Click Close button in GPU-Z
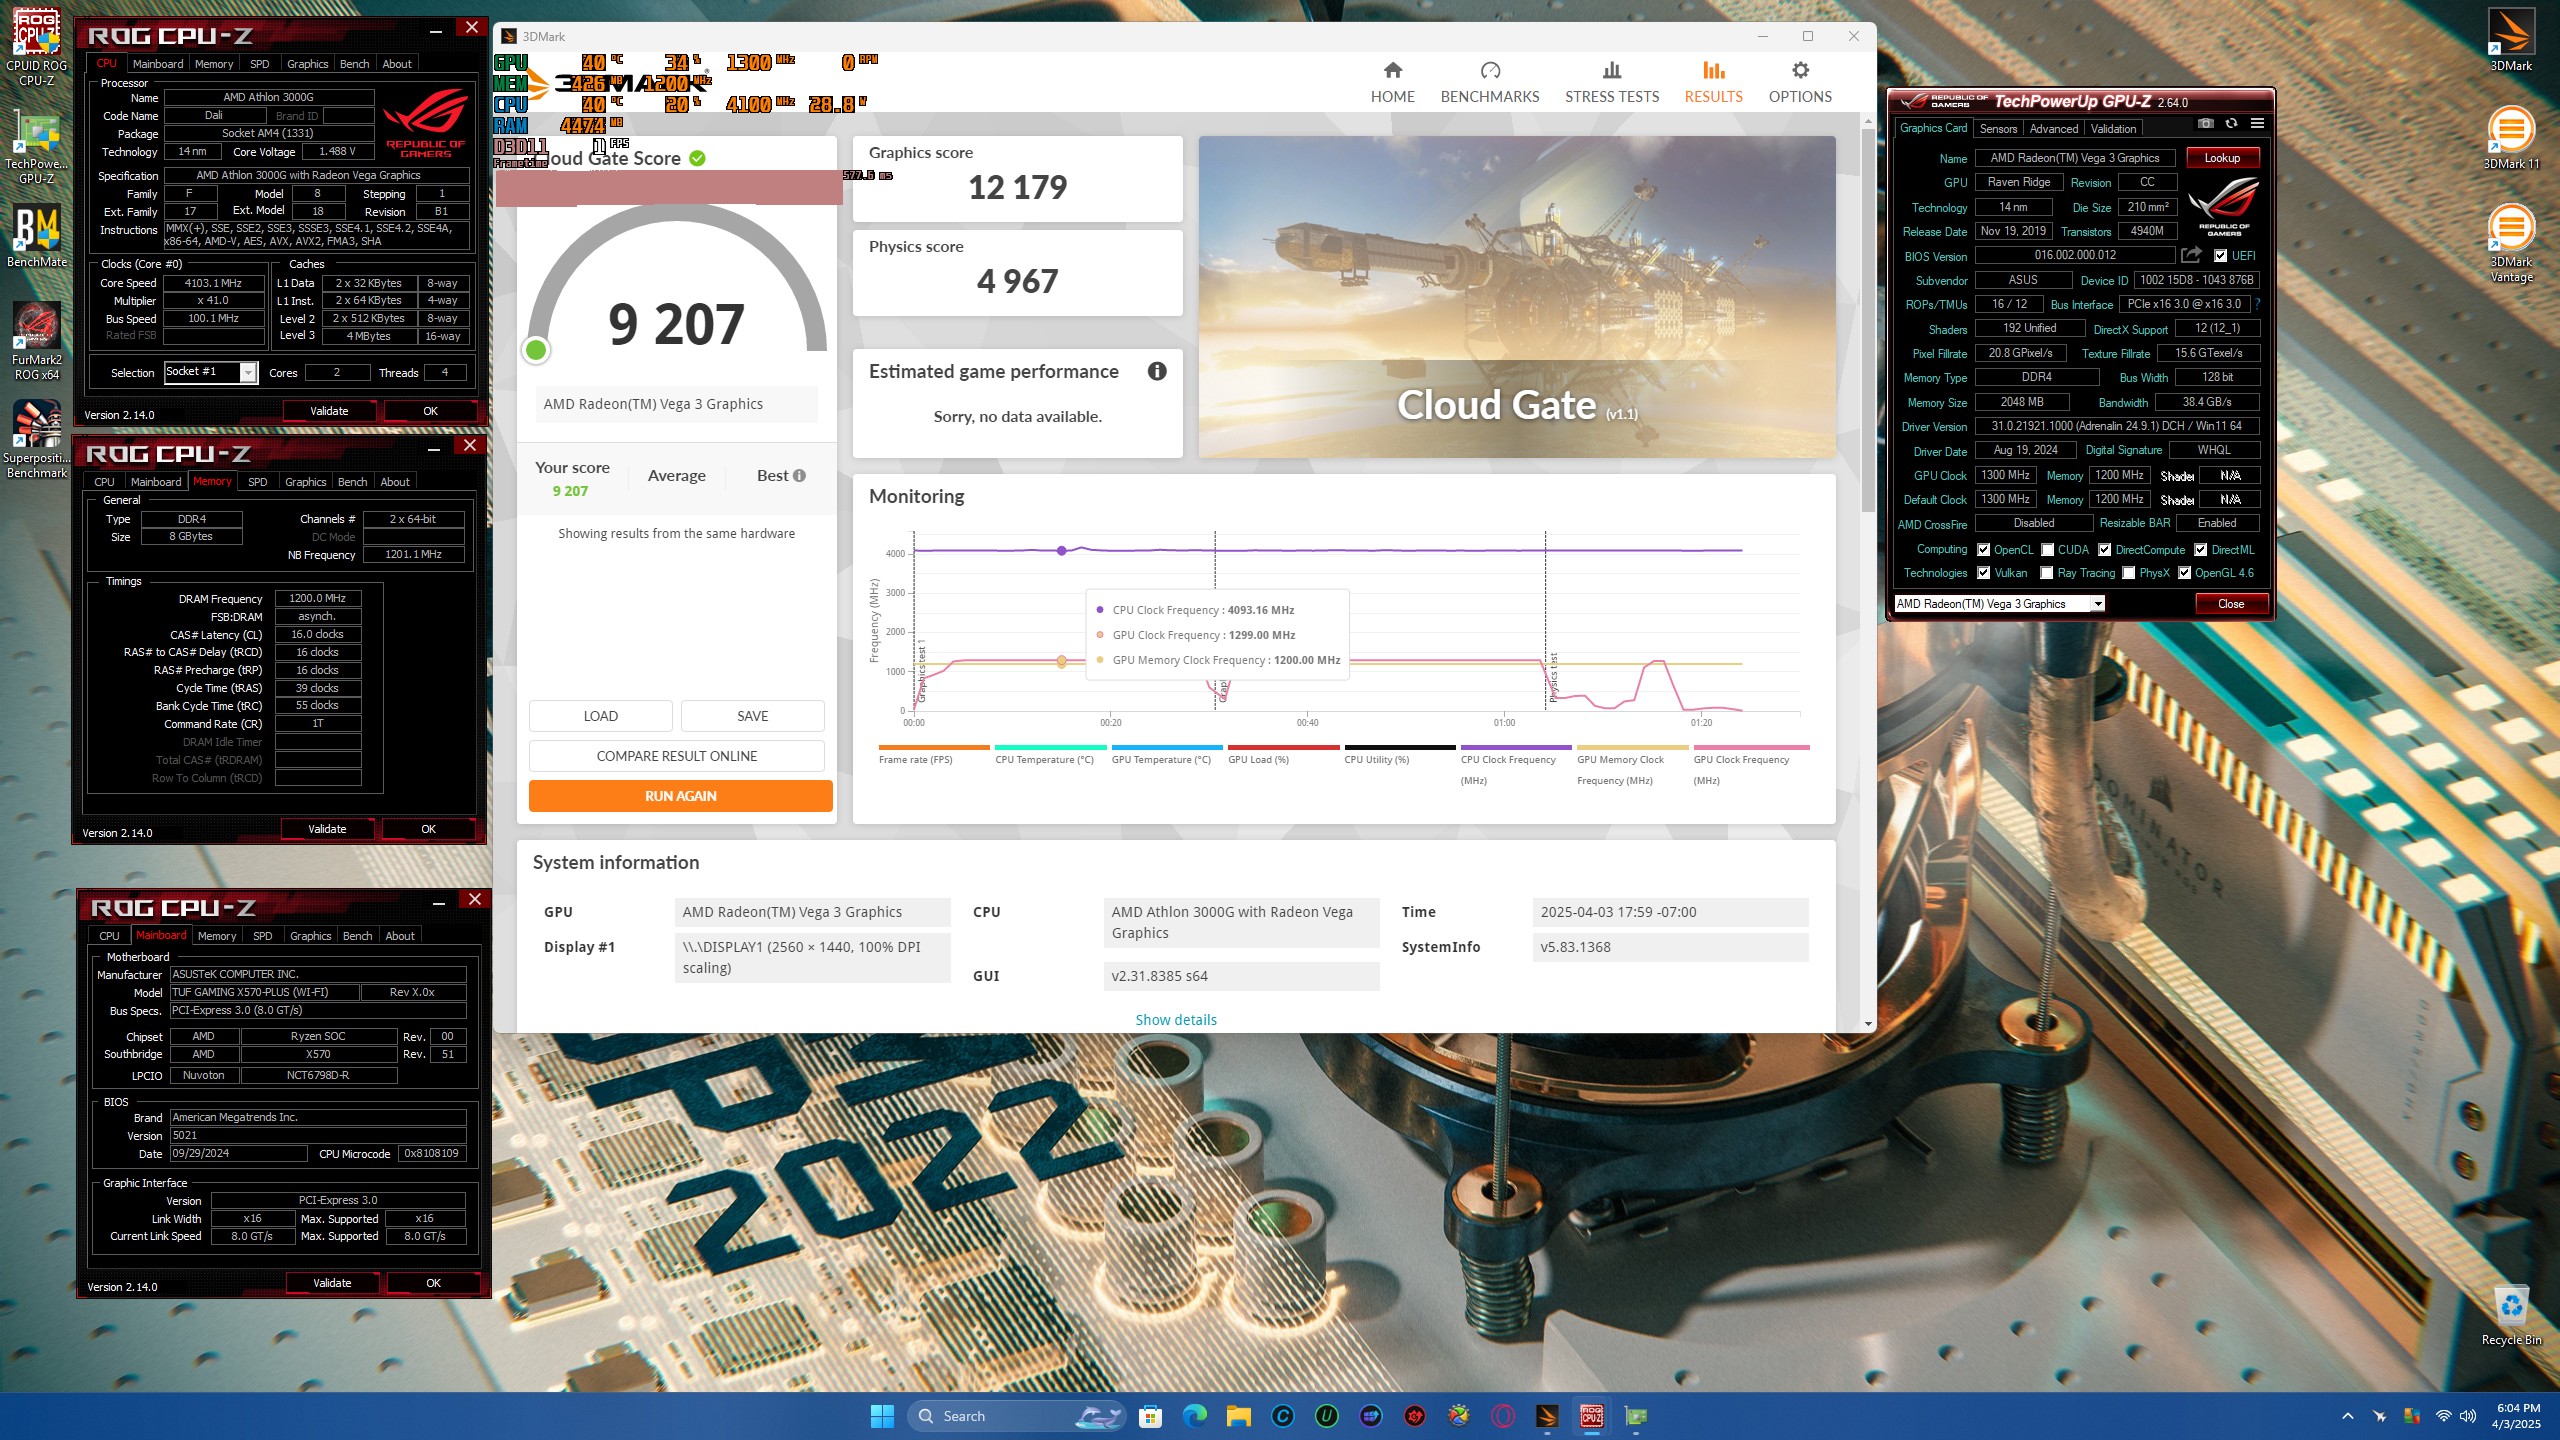The width and height of the screenshot is (2560, 1440). click(x=2230, y=604)
